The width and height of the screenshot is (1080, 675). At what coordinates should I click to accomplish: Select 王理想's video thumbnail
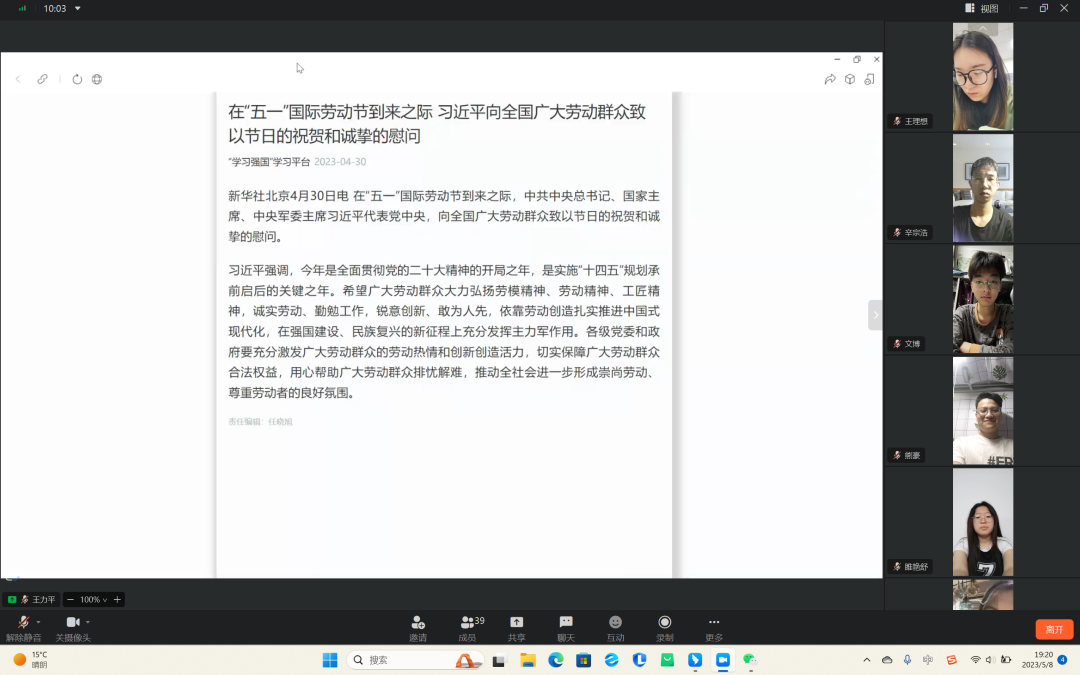point(982,77)
